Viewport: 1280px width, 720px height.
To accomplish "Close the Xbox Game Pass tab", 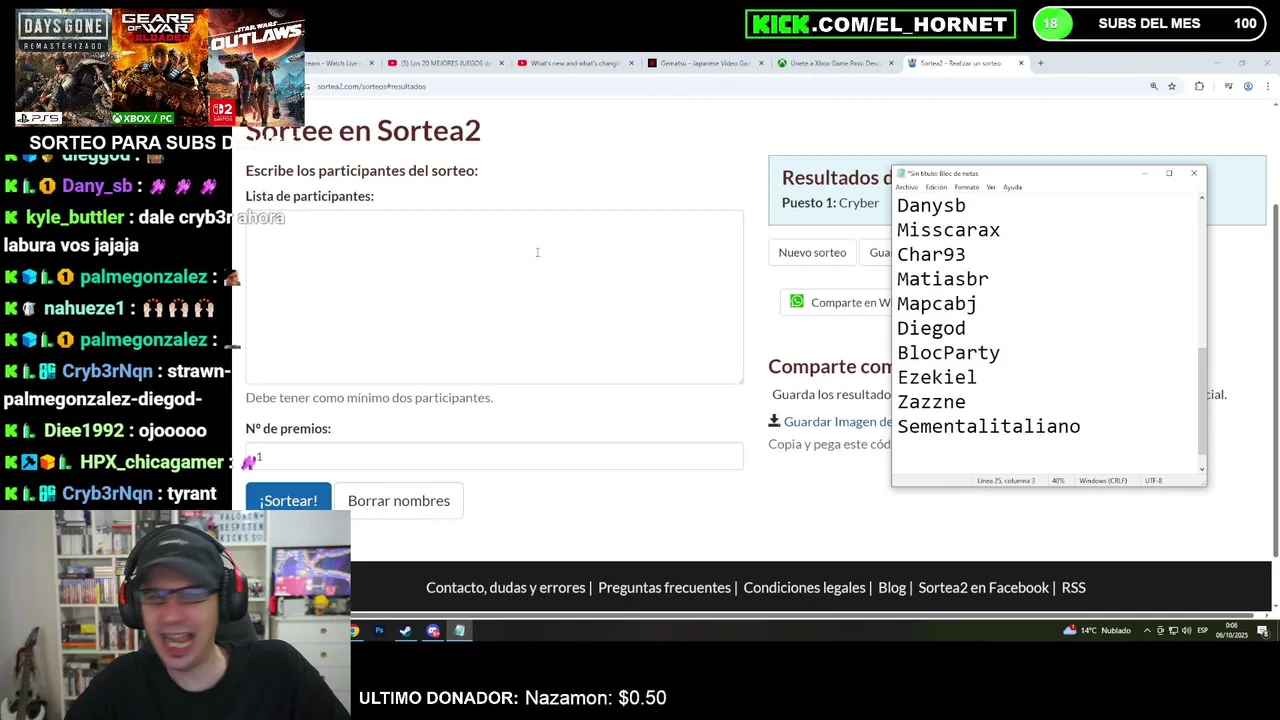I will [891, 63].
